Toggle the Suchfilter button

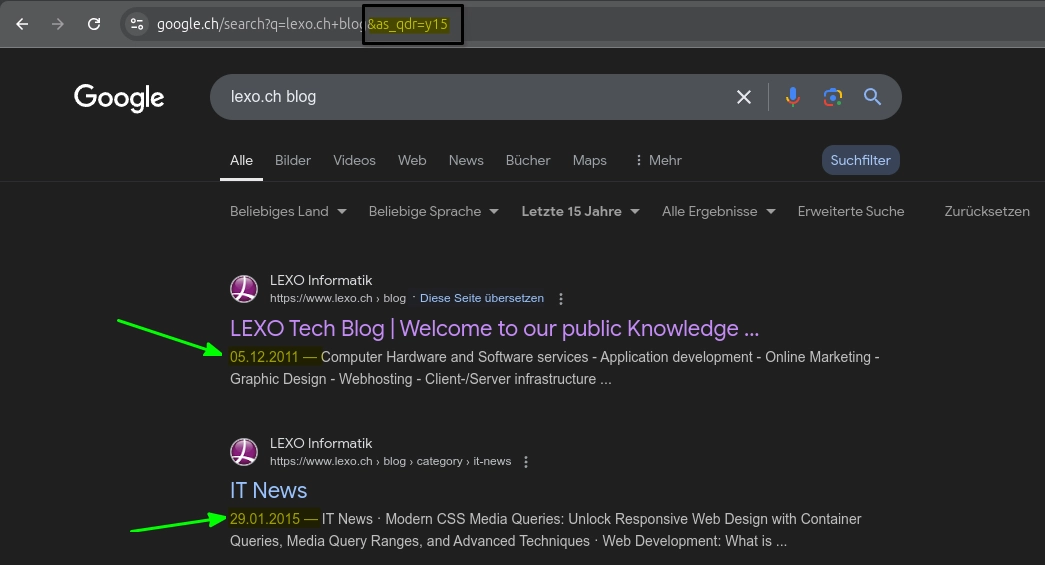tap(860, 161)
